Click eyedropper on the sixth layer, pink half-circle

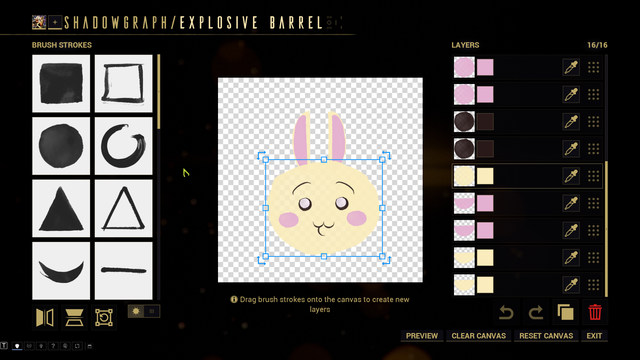click(571, 203)
